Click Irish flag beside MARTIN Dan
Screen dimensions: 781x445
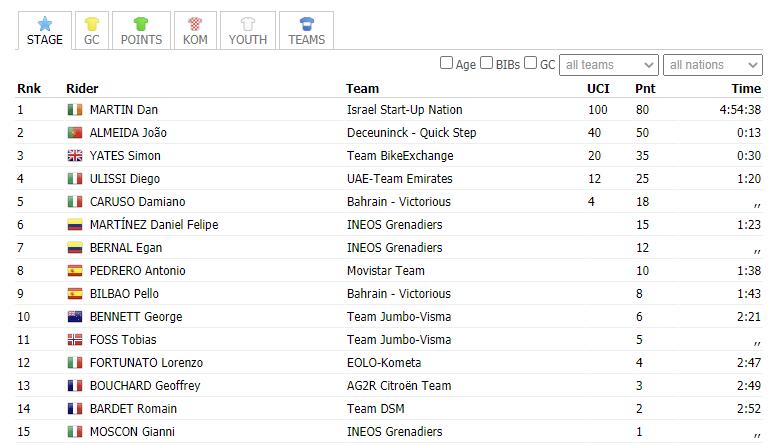point(75,110)
